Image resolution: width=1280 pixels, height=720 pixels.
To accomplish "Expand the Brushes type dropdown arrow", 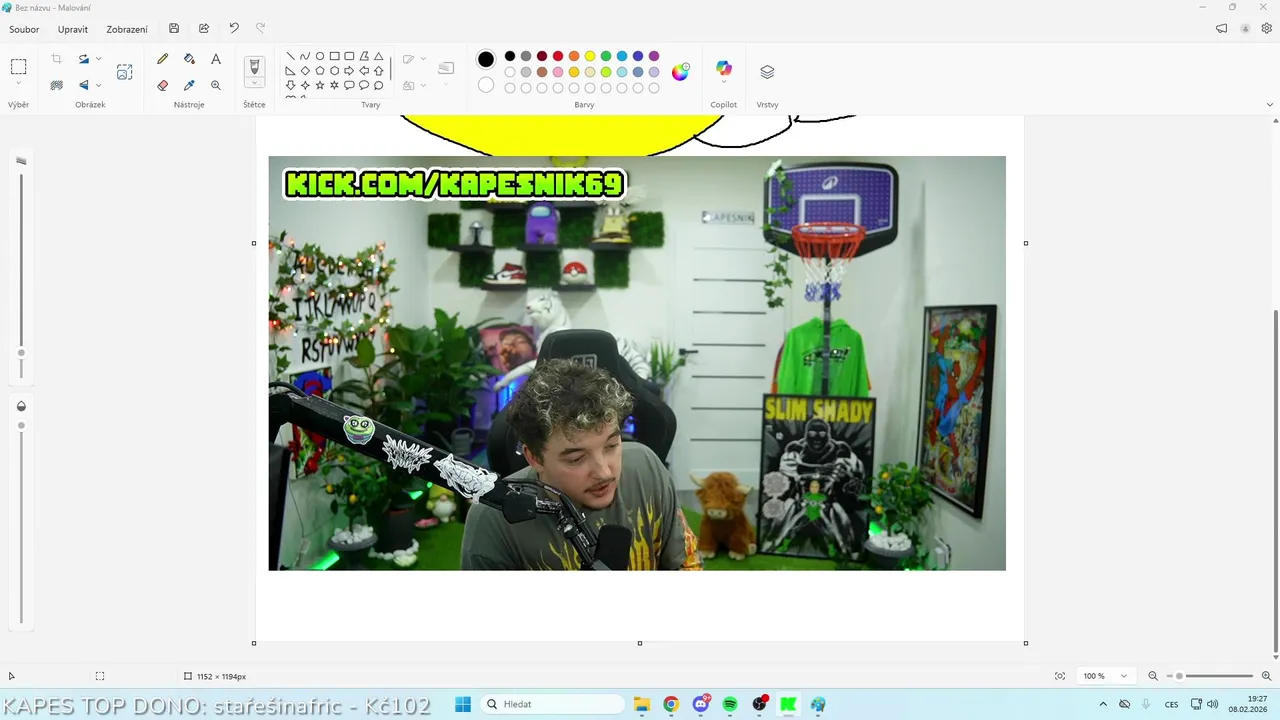I will click(254, 84).
